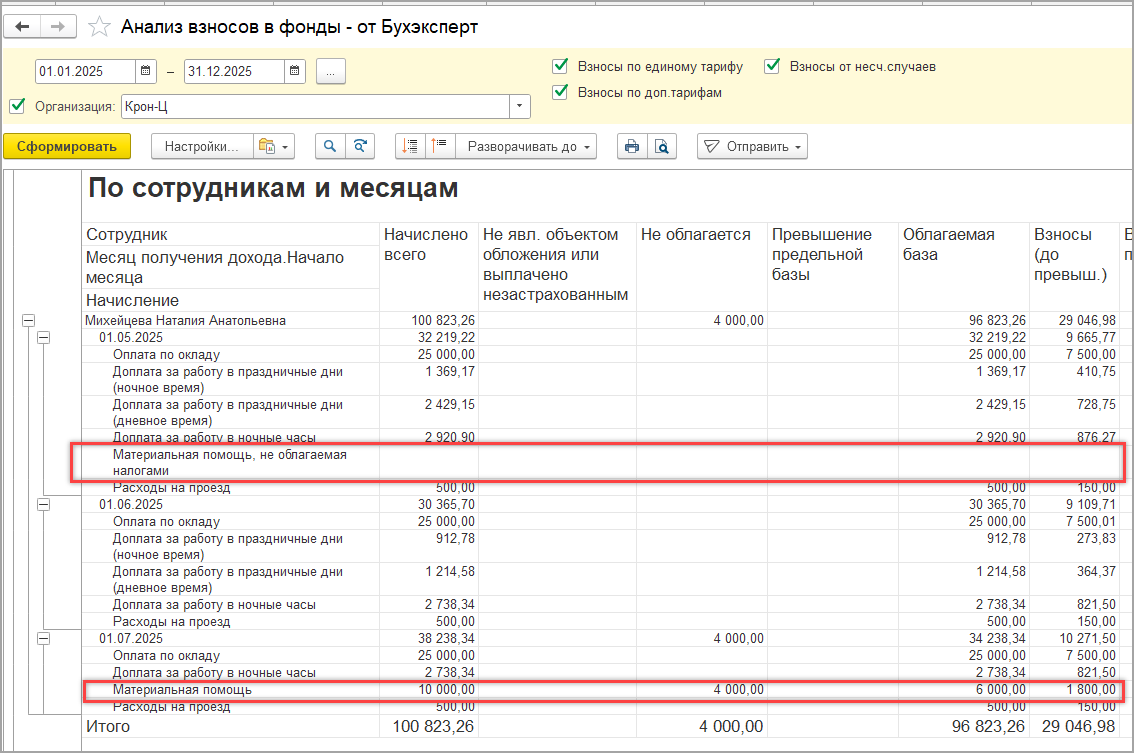Collapse the 01.07.2025 month group
Screen dimensions: 1134x753
click(43, 639)
